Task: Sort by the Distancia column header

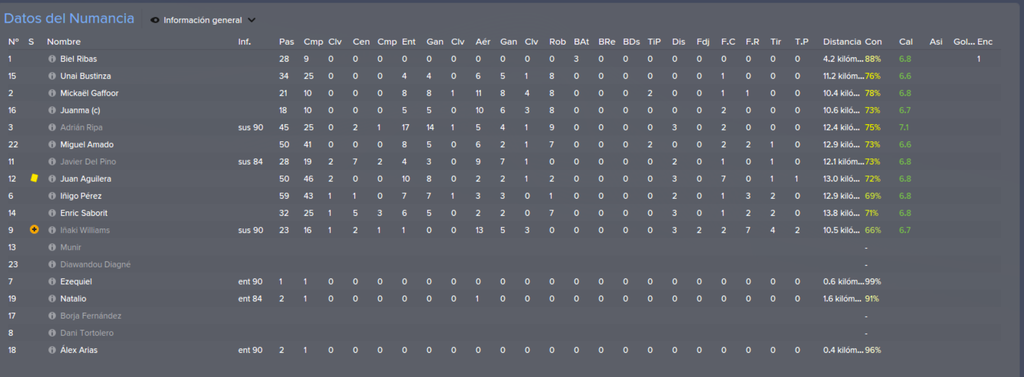Action: coord(842,42)
